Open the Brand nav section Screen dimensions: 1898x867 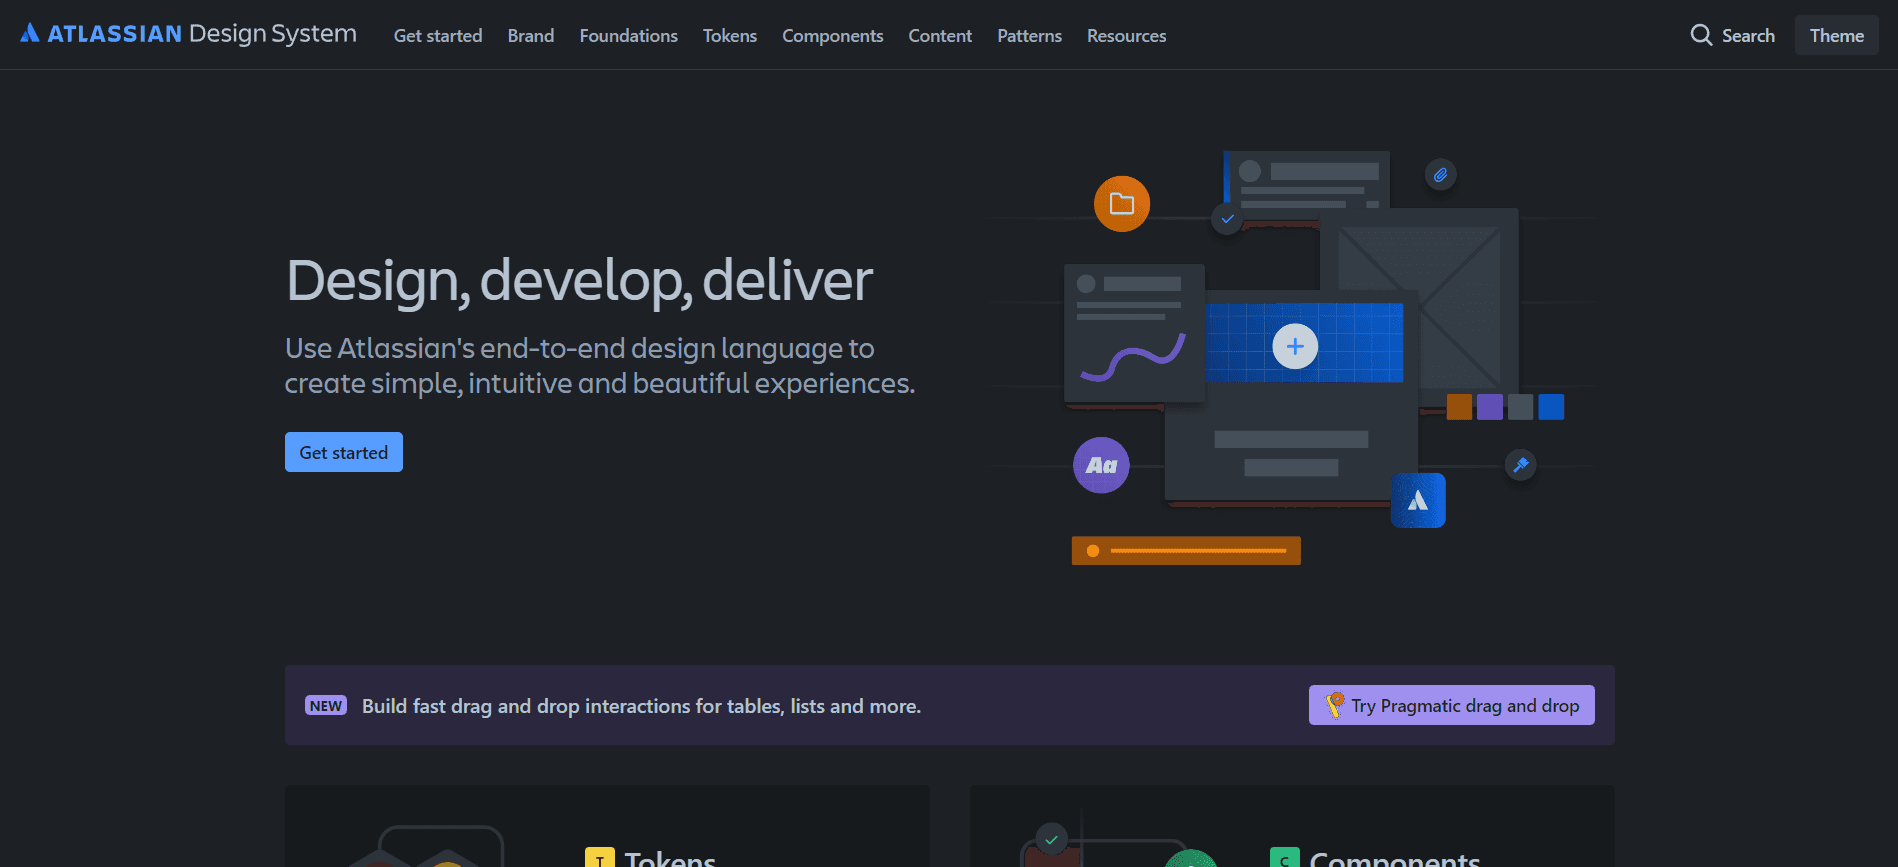pos(531,36)
